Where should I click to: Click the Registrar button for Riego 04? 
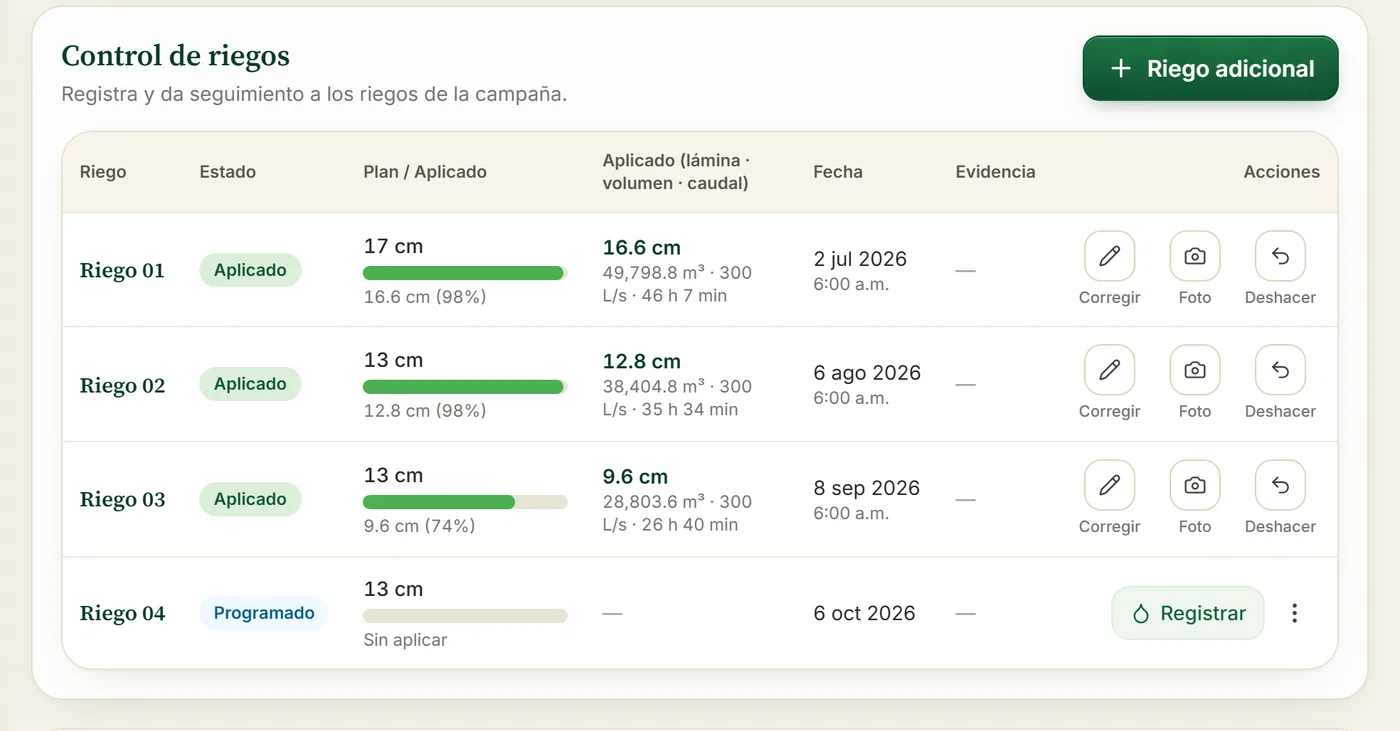tap(1188, 613)
